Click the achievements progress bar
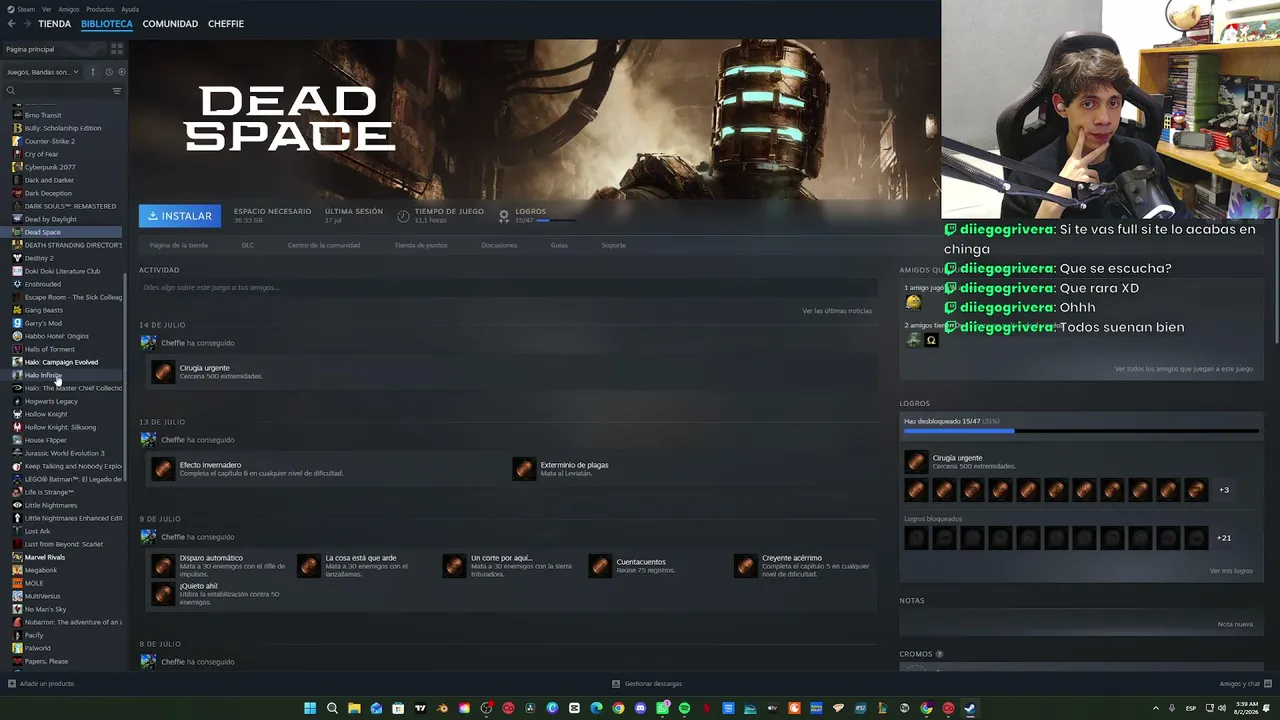The height and width of the screenshot is (720, 1280). pos(1081,431)
